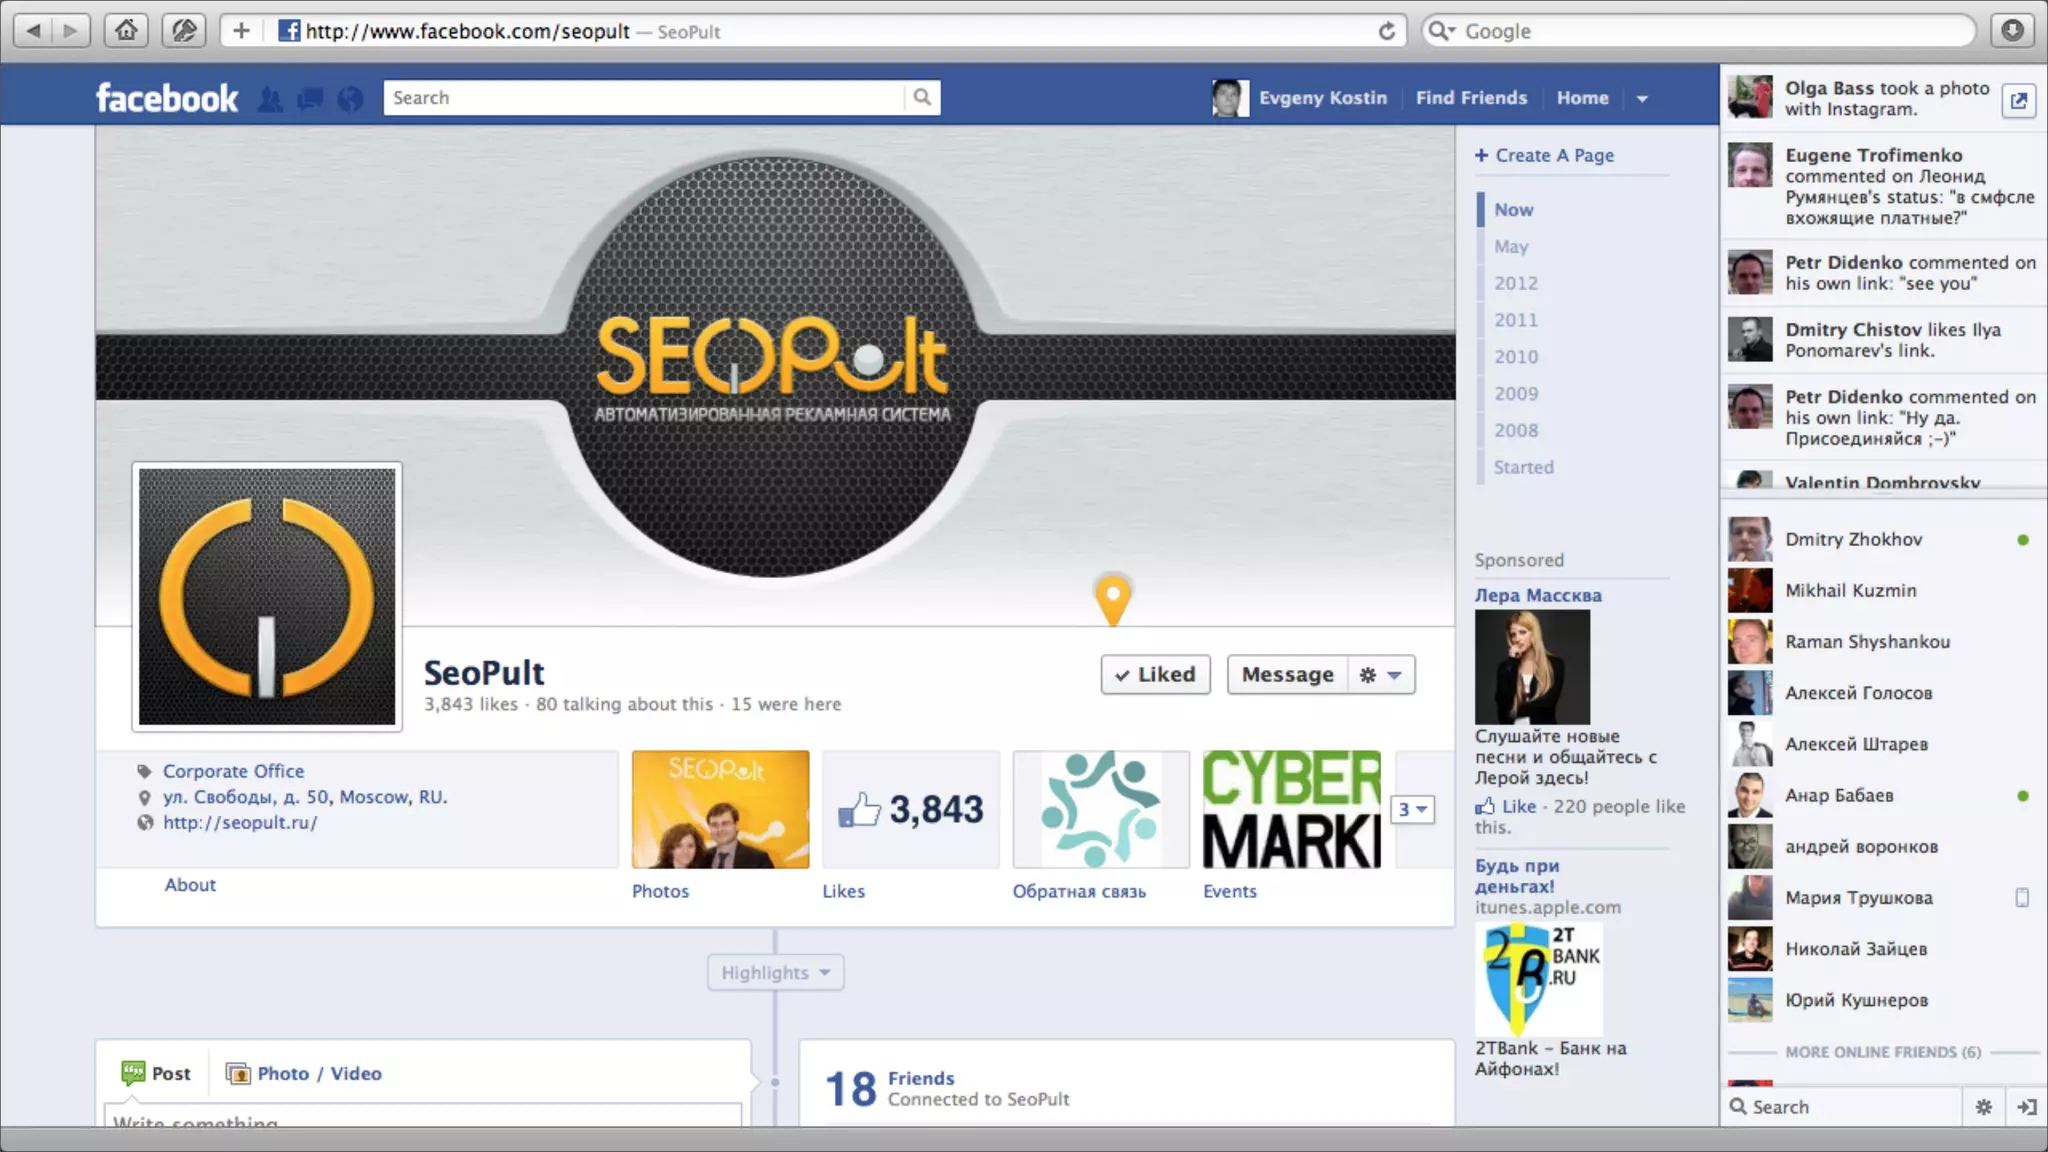Expand the Highlights dropdown

[x=775, y=972]
